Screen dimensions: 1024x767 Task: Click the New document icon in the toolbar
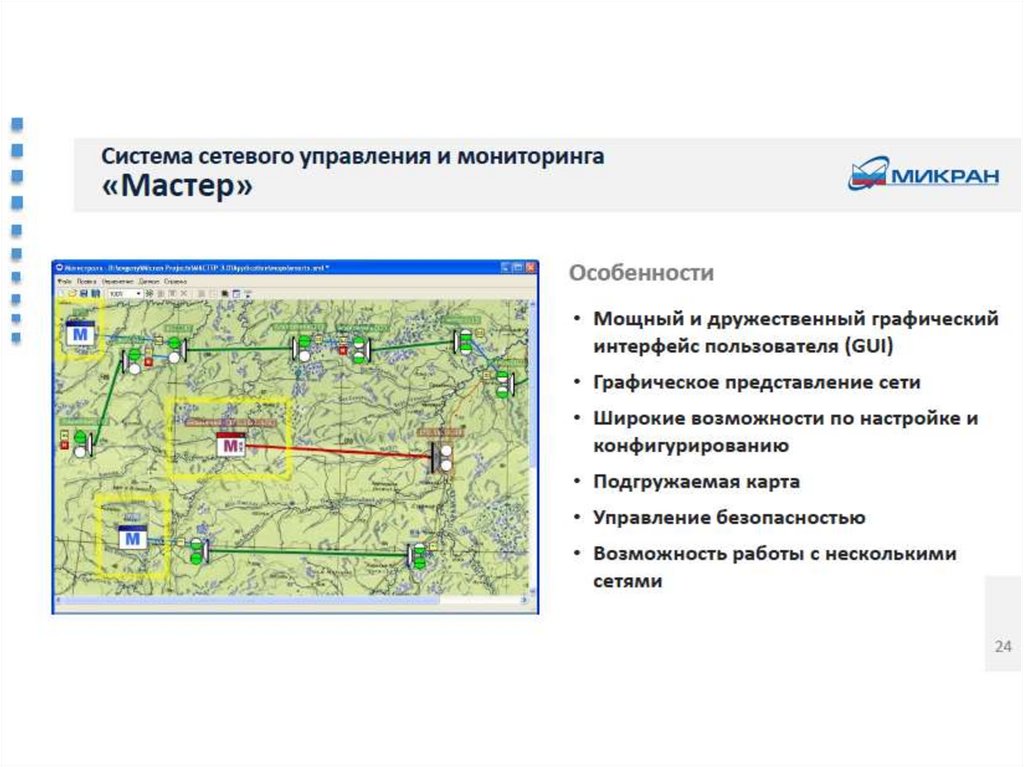tap(61, 294)
